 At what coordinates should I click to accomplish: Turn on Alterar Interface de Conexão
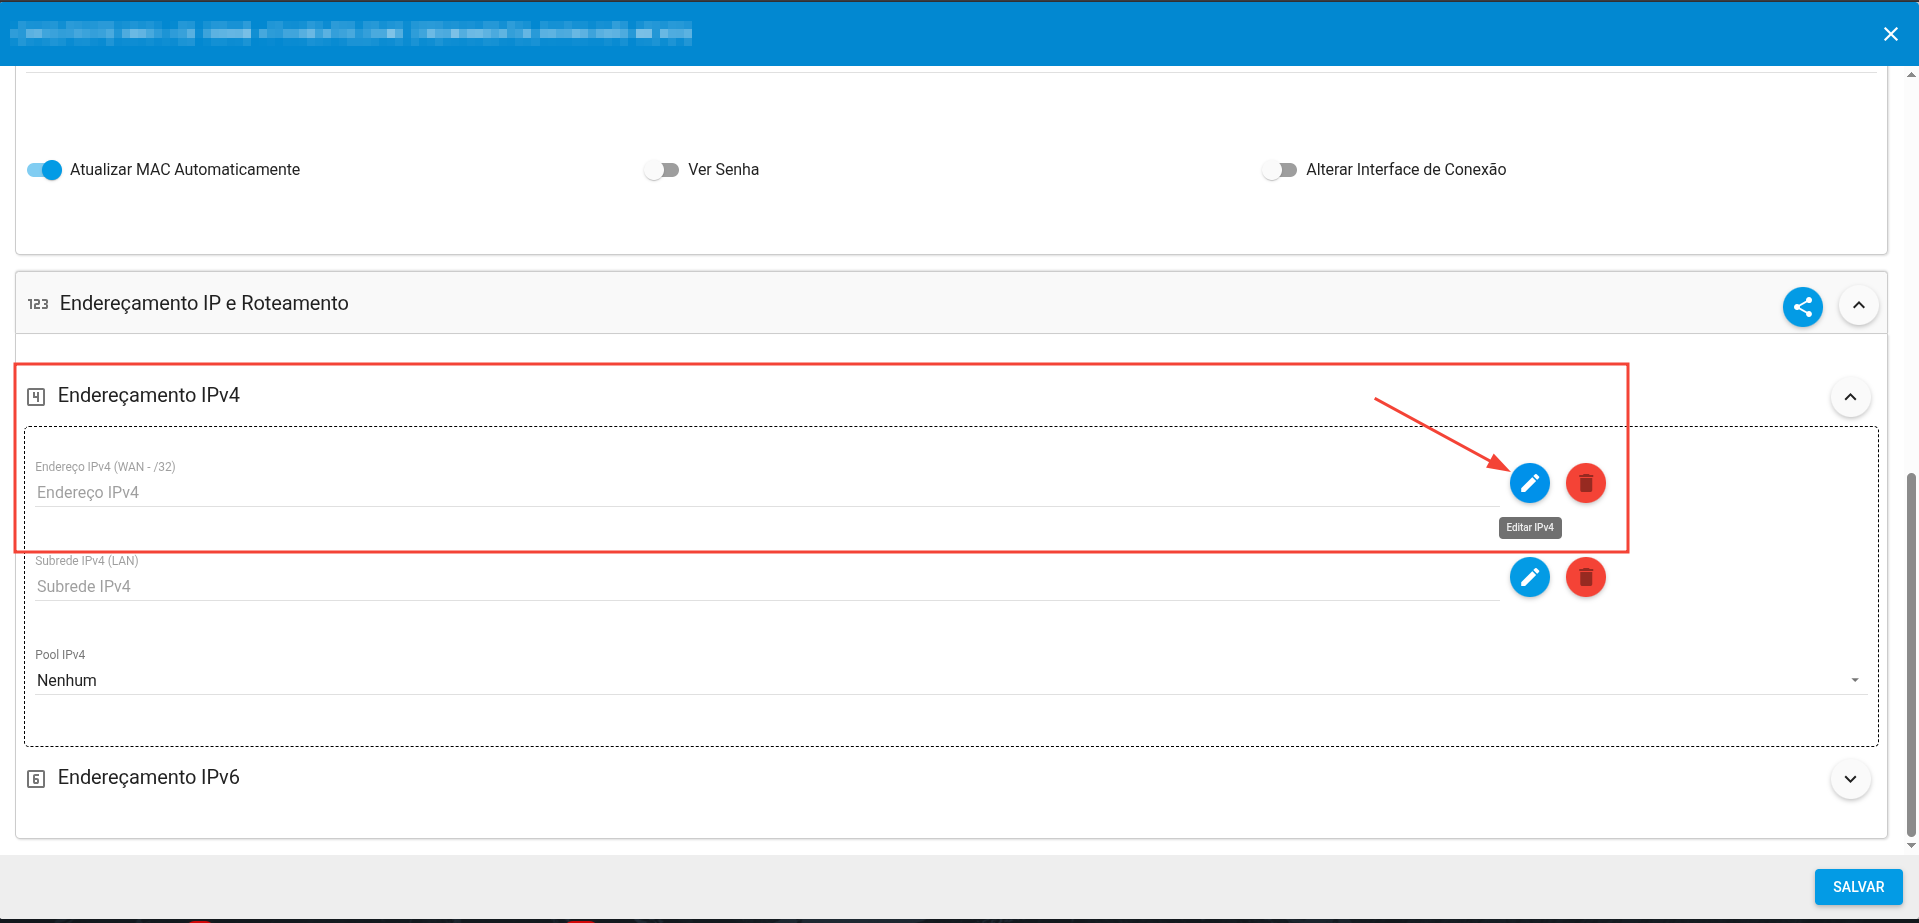point(1279,170)
